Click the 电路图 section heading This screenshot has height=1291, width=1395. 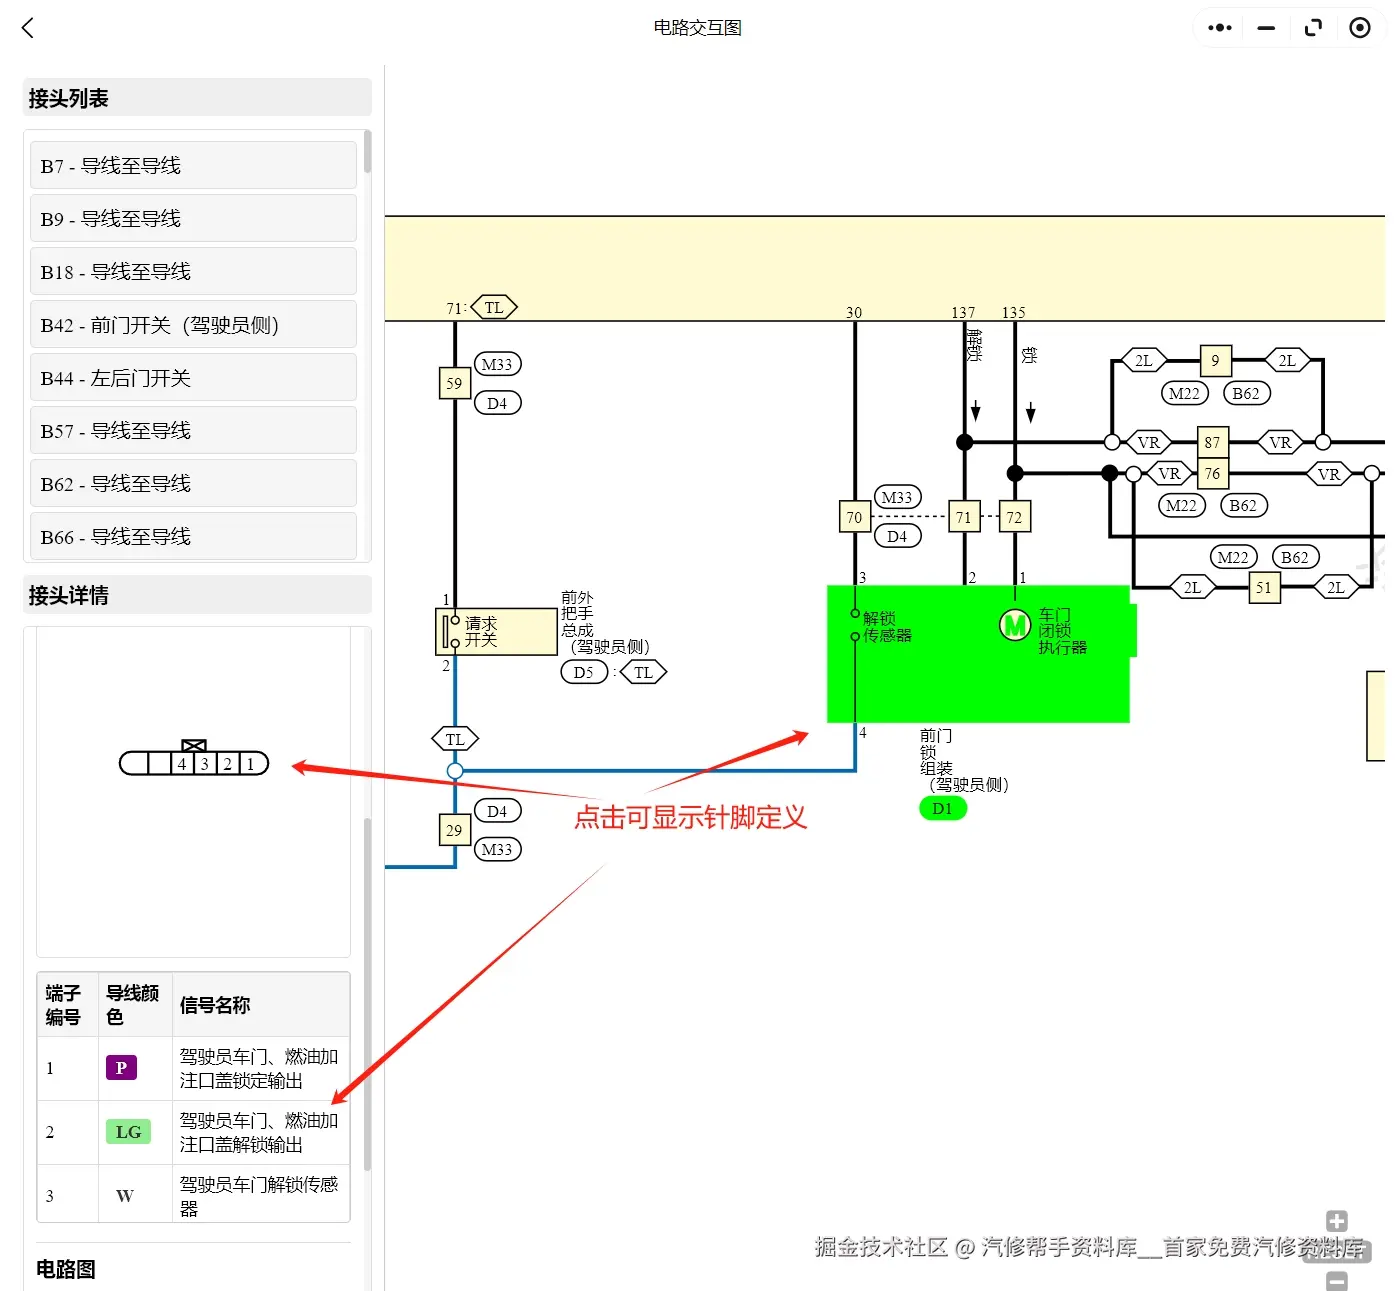coord(66,1269)
